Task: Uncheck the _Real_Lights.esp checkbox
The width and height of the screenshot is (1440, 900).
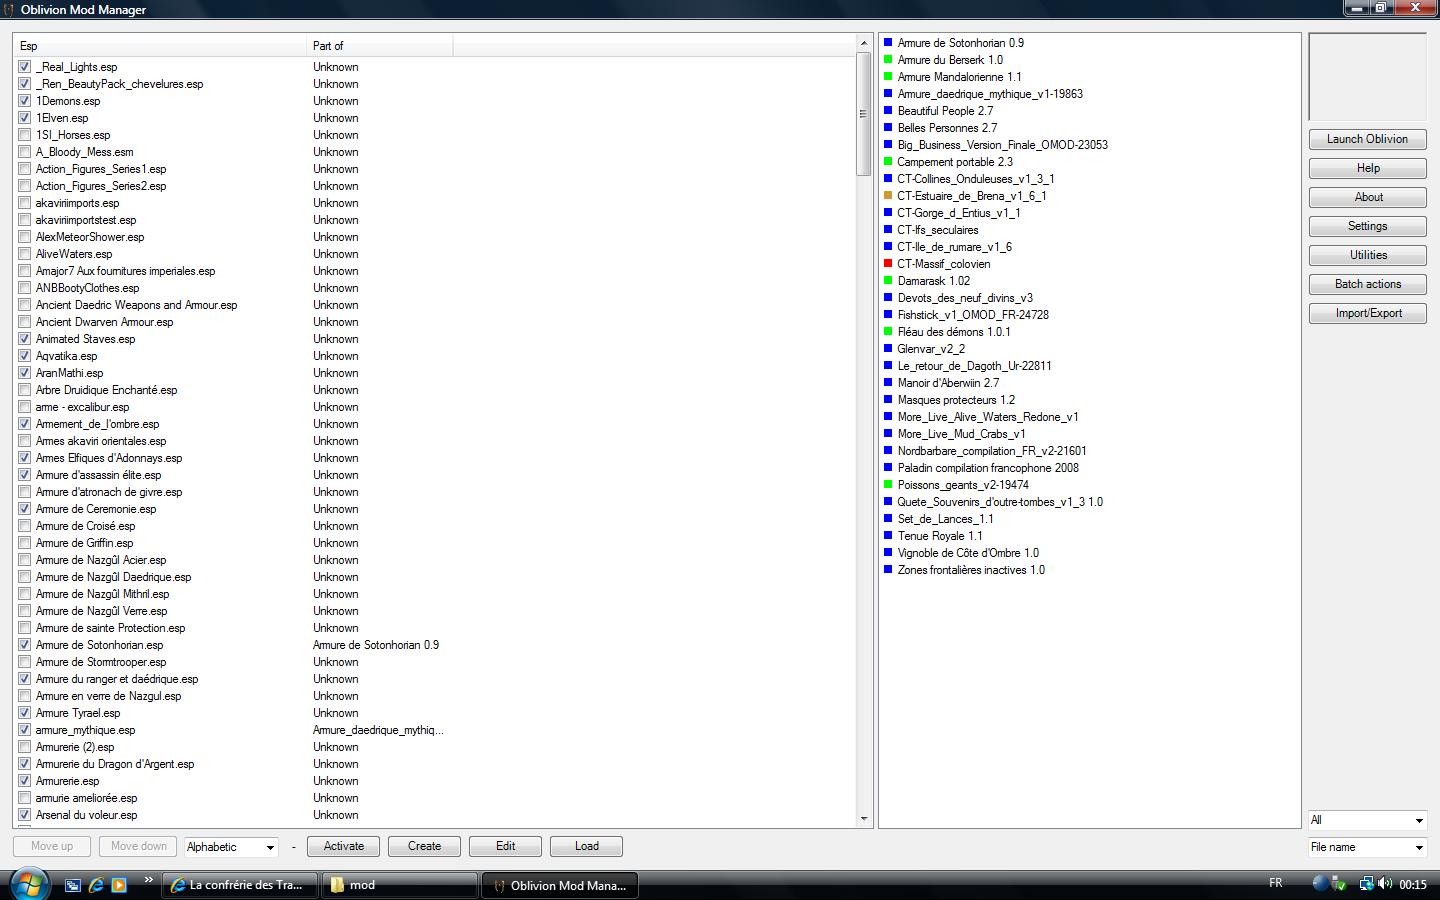Action: 24,67
